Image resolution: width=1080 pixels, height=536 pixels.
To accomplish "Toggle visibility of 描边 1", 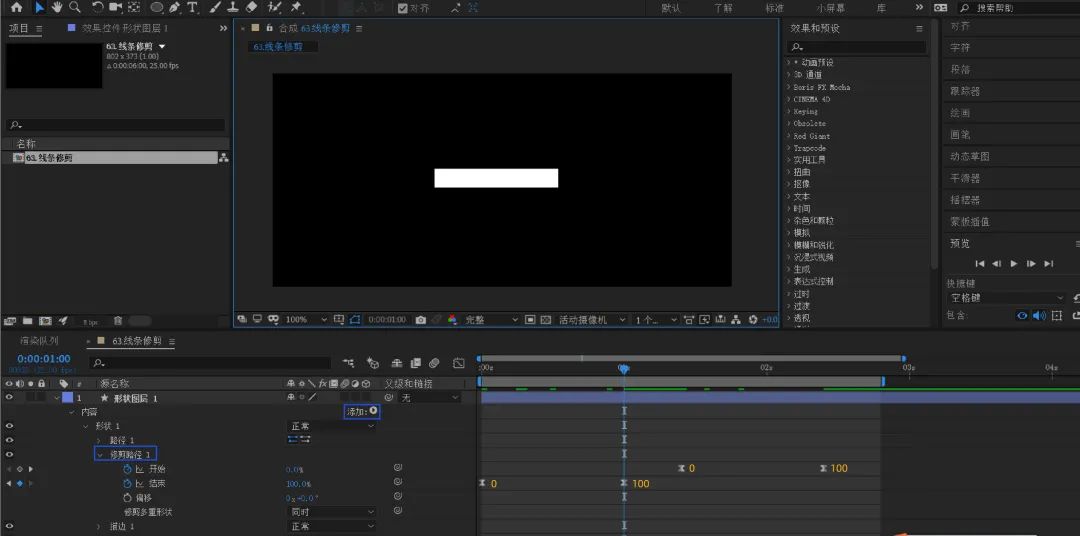I will click(x=10, y=526).
